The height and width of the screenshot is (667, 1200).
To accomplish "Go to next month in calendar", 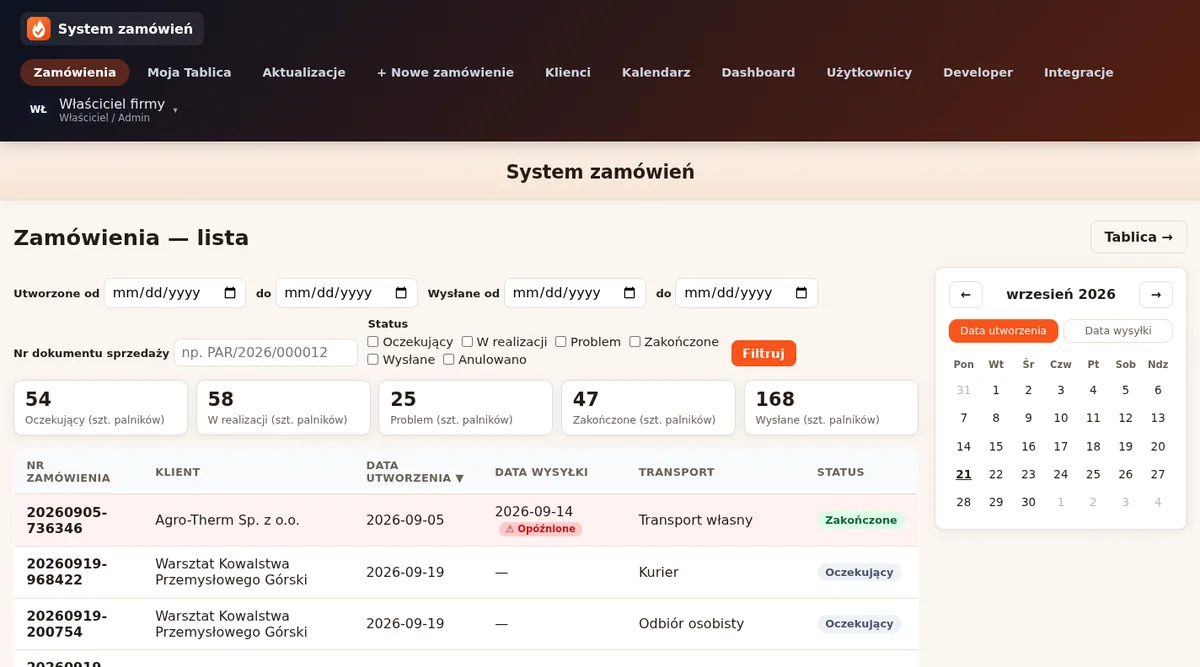I will tap(1156, 294).
